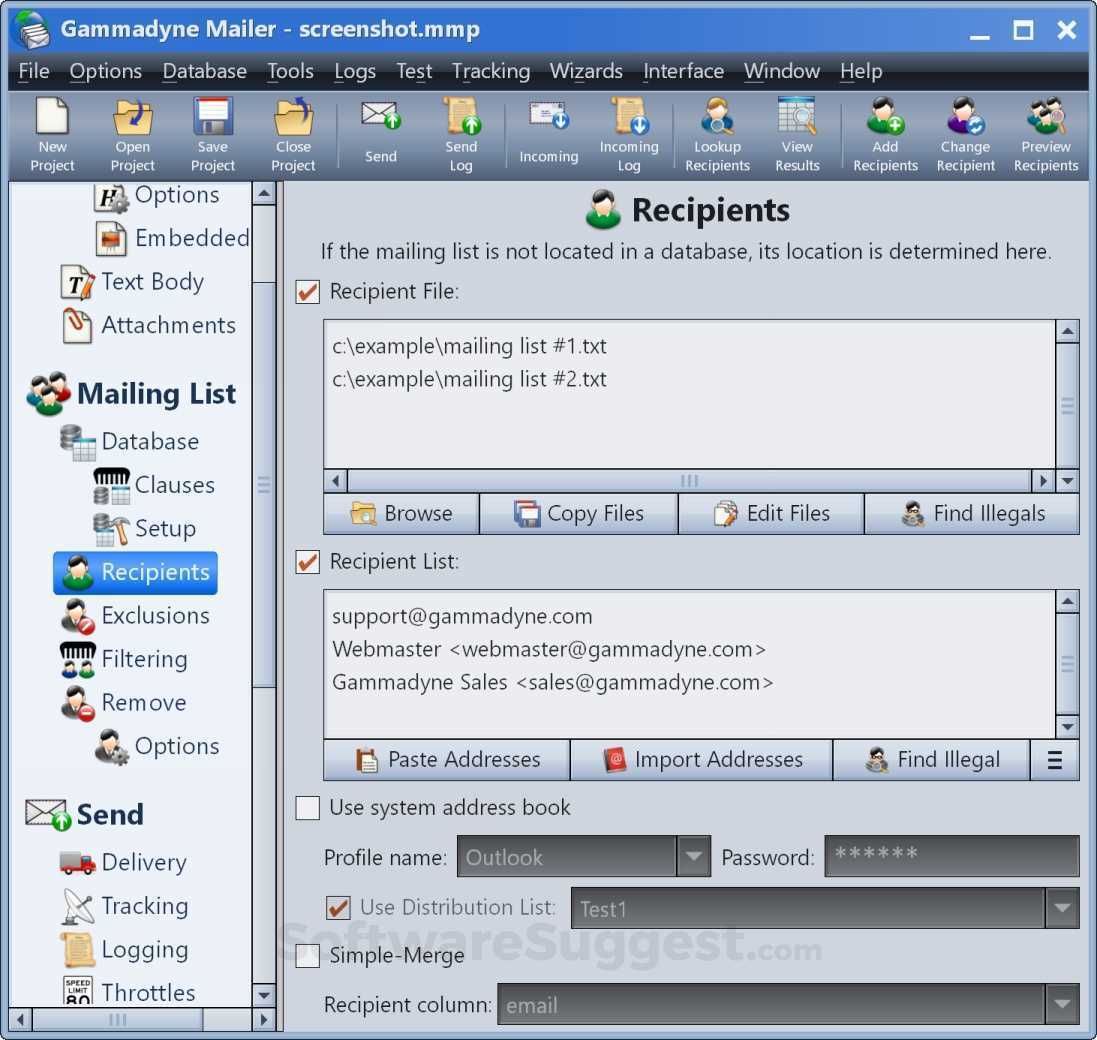Click the Copy Files button
This screenshot has width=1097, height=1040.
(579, 514)
